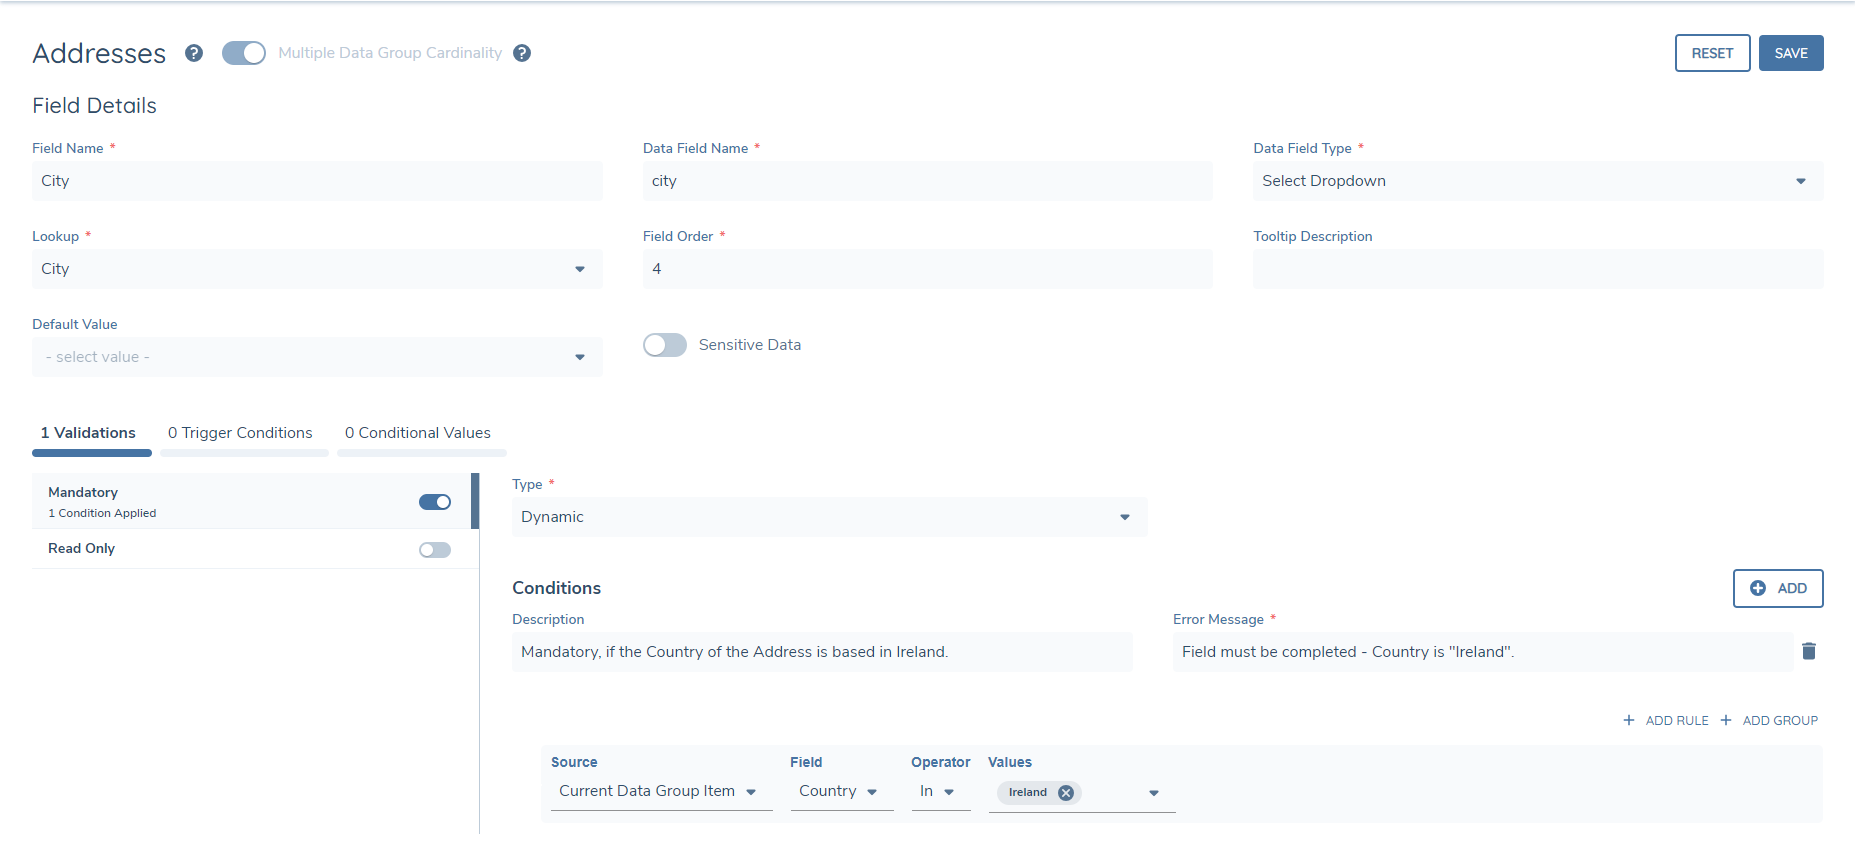Turn on the Read Only toggle
This screenshot has width=1855, height=867.
(435, 549)
